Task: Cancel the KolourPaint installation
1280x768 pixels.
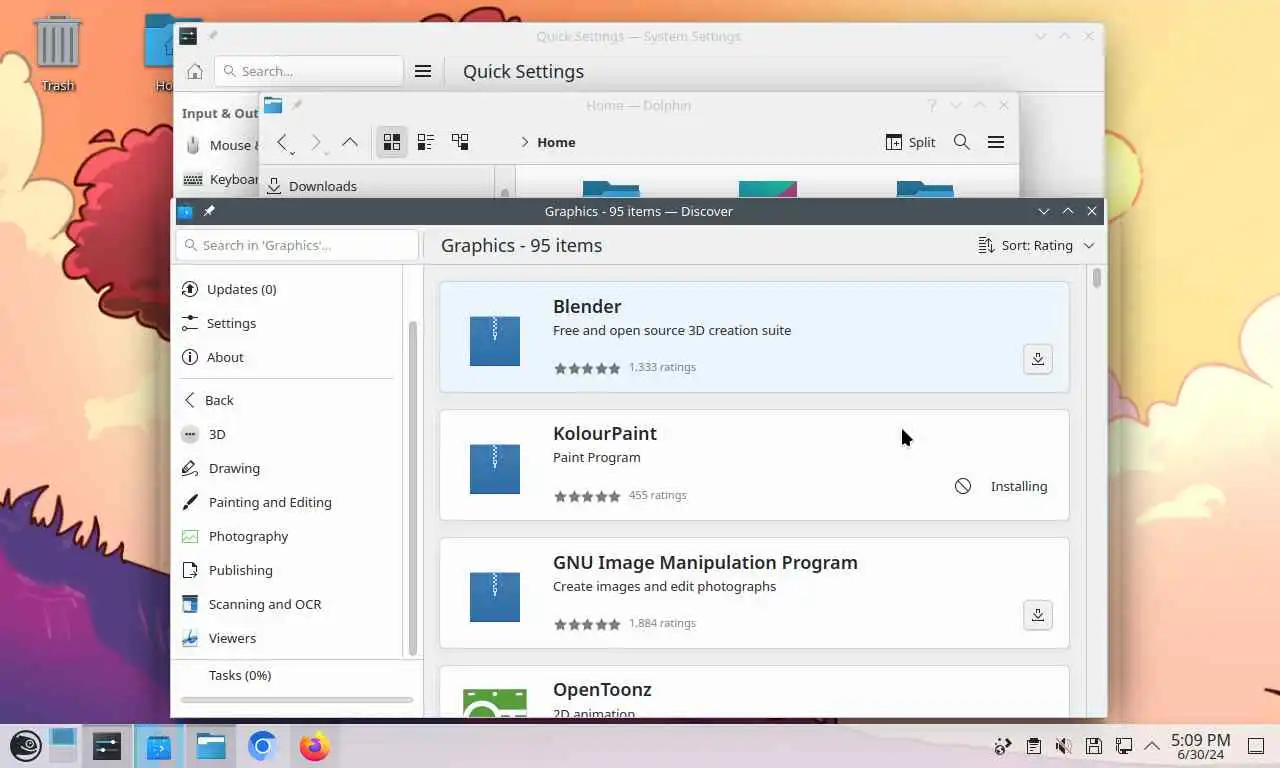Action: (963, 486)
